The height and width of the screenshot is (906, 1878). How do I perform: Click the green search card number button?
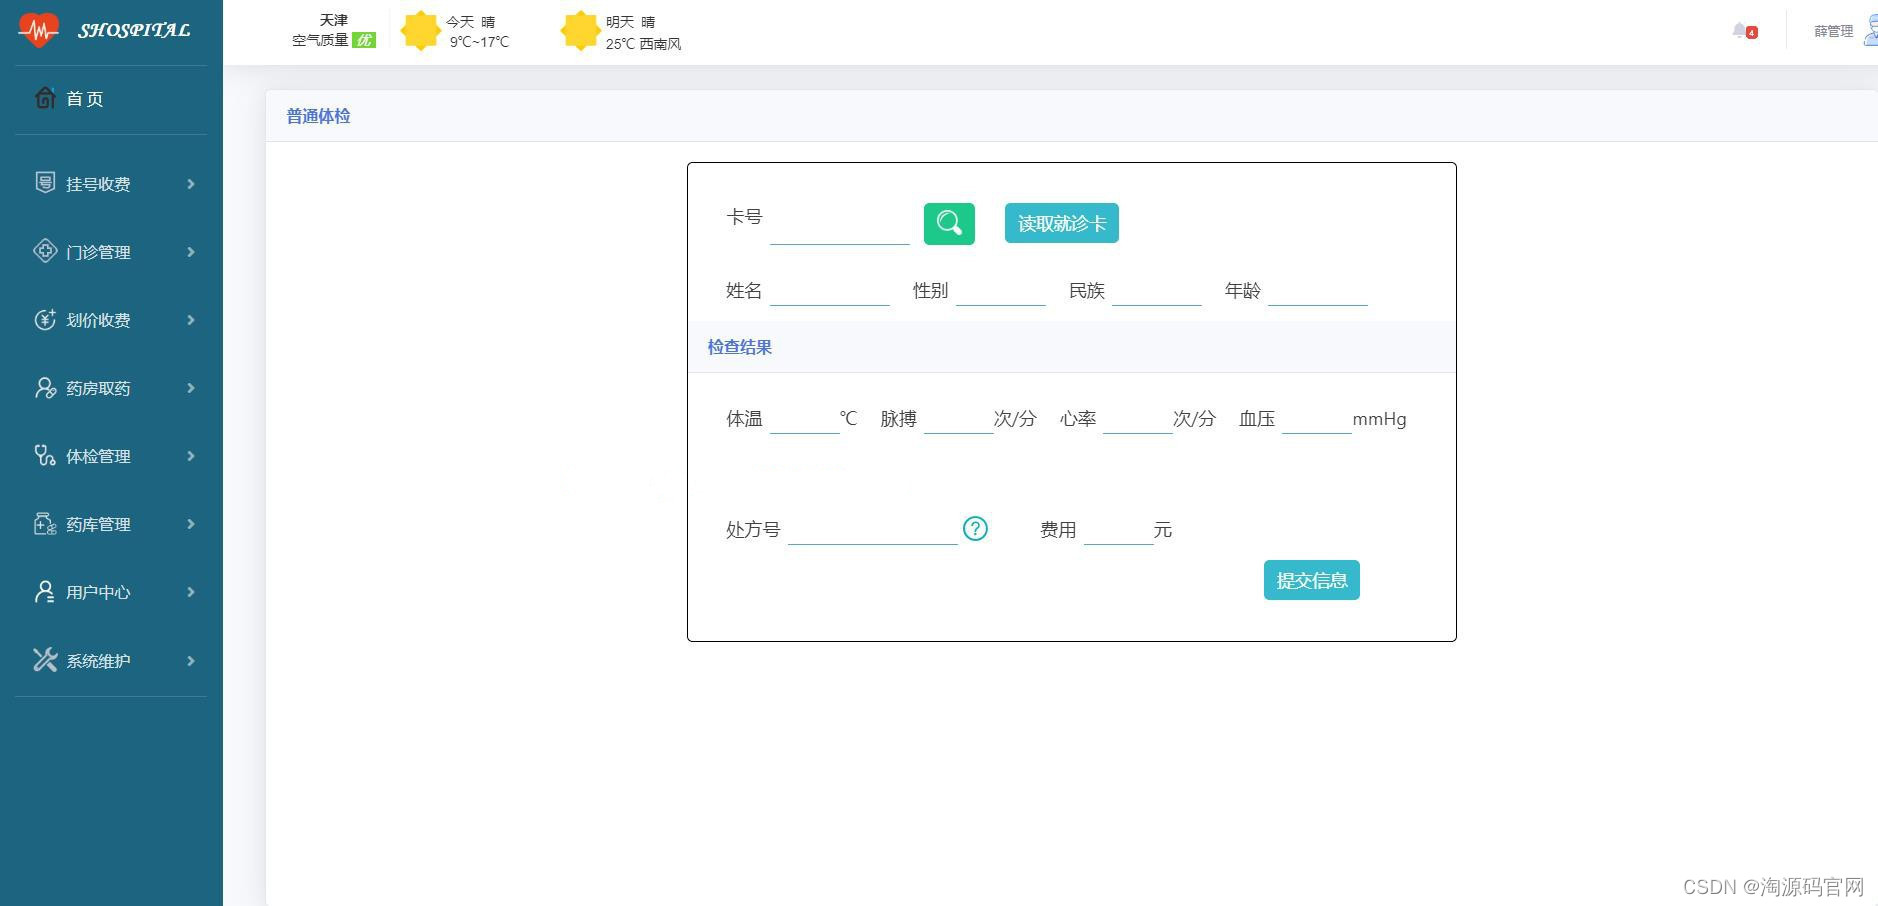949,223
